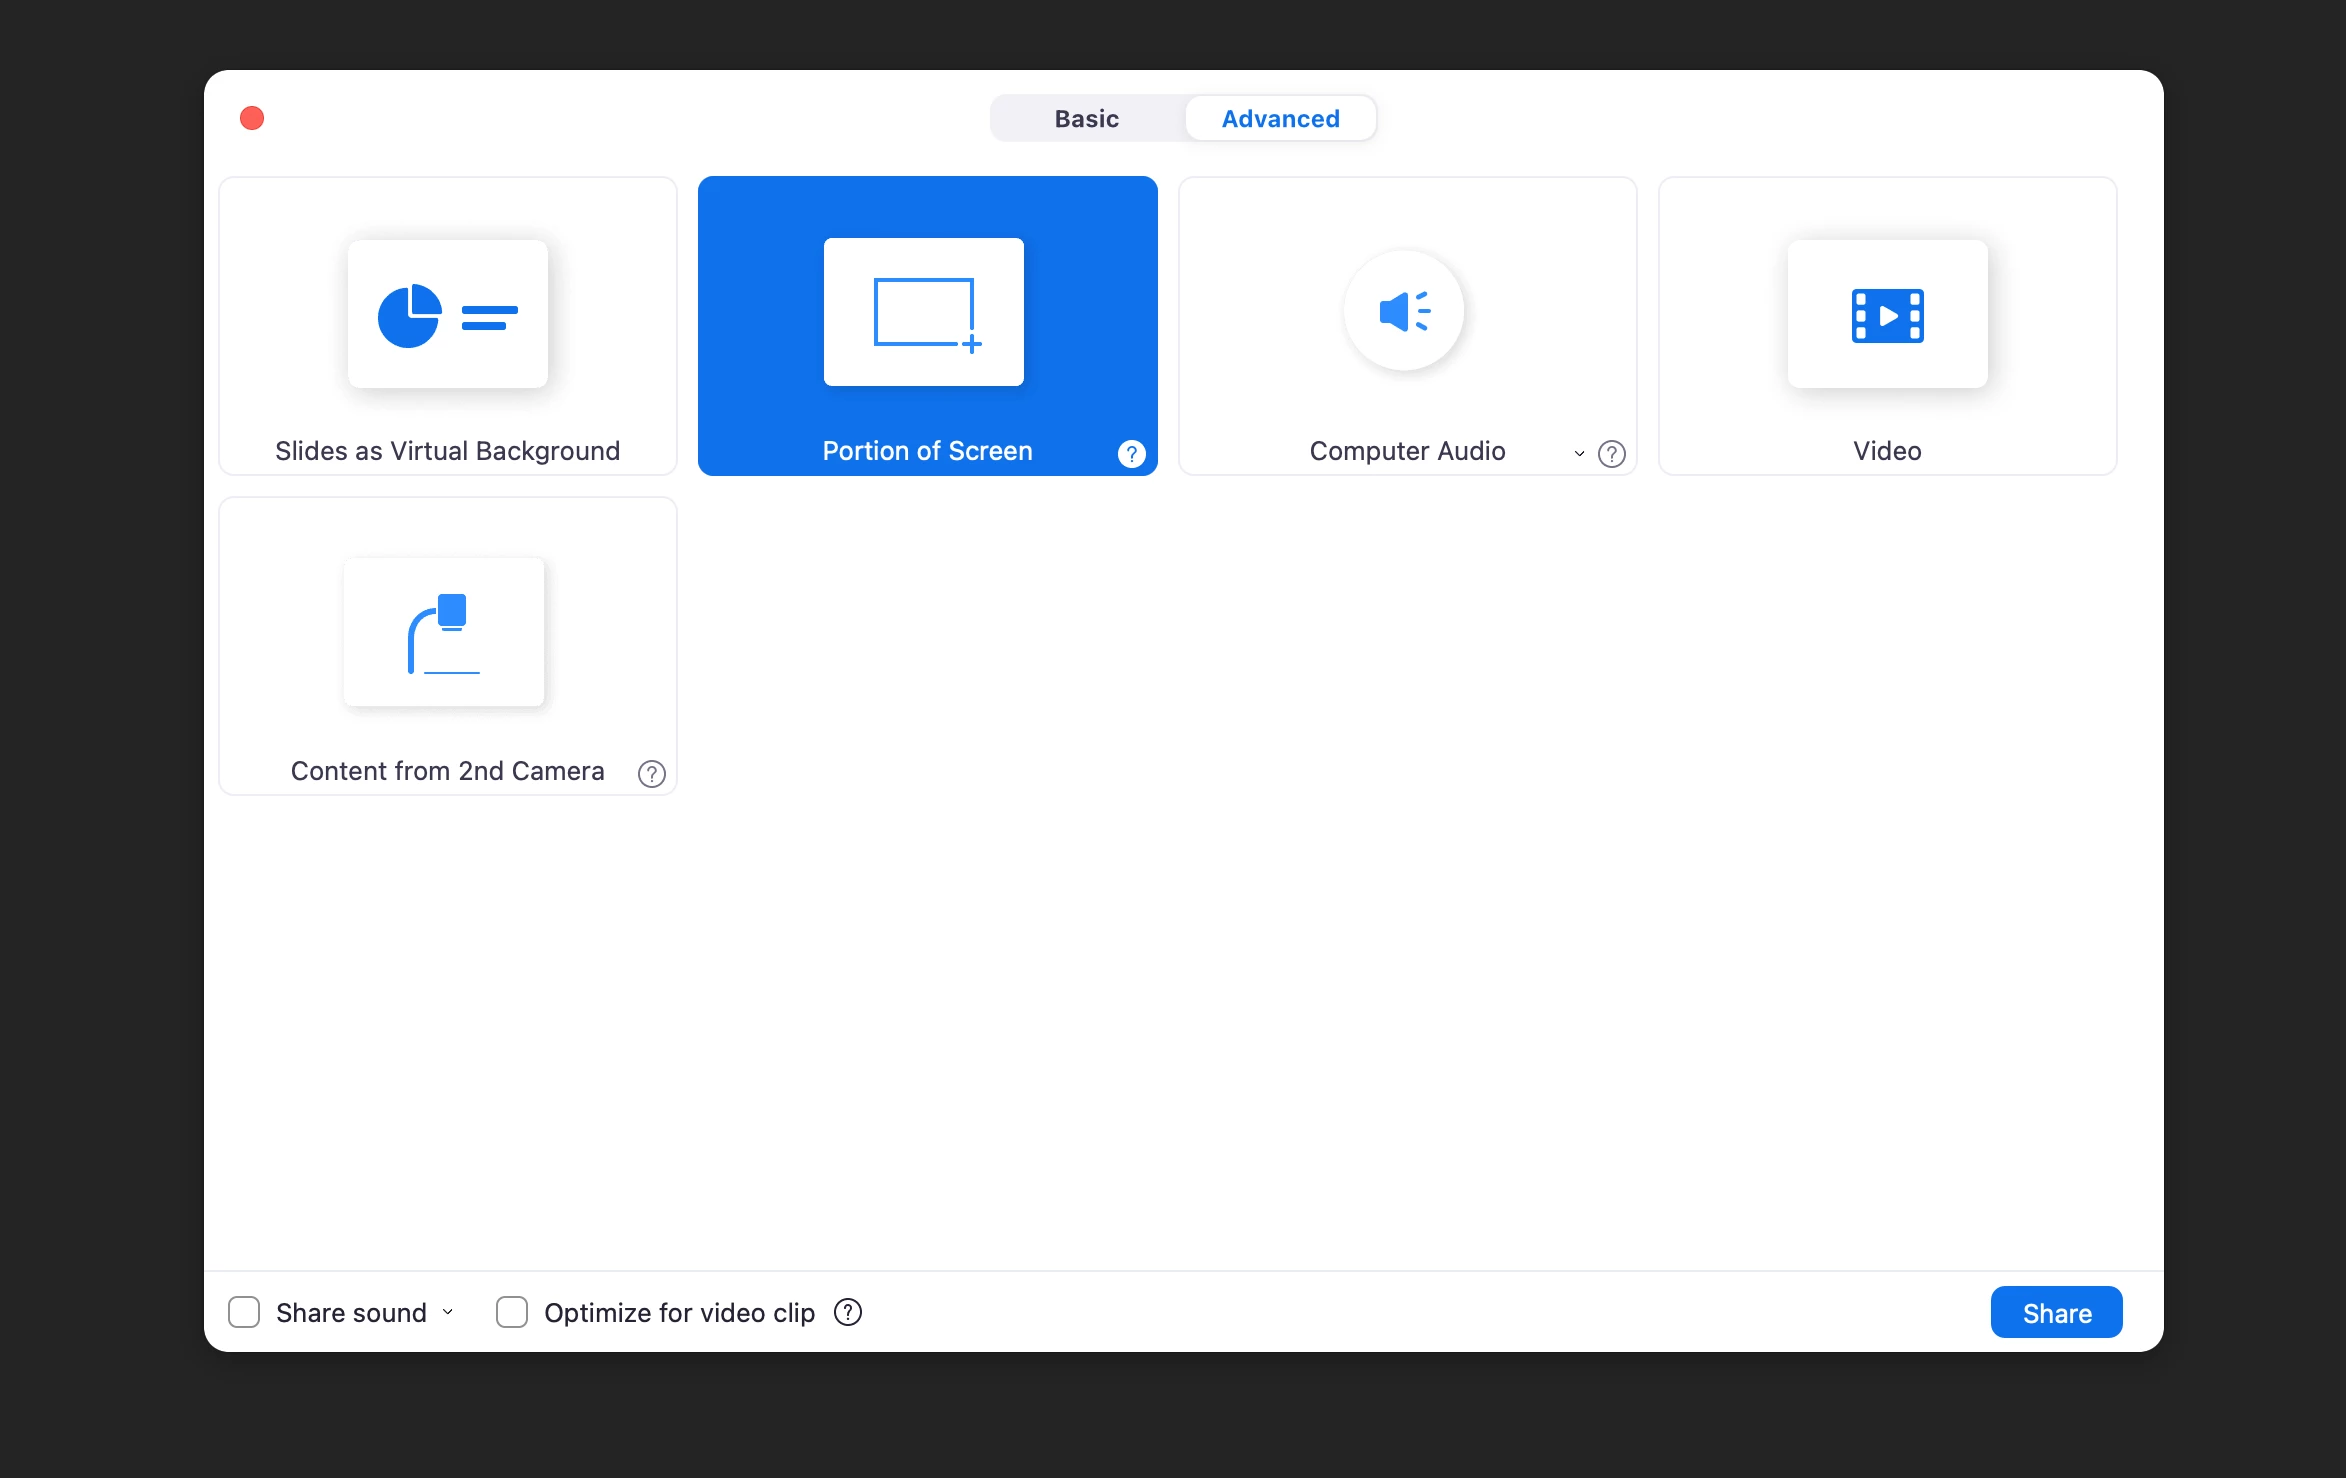Open the Computer Audio dropdown chevron
Viewport: 2346px width, 1478px height.
tap(1579, 454)
